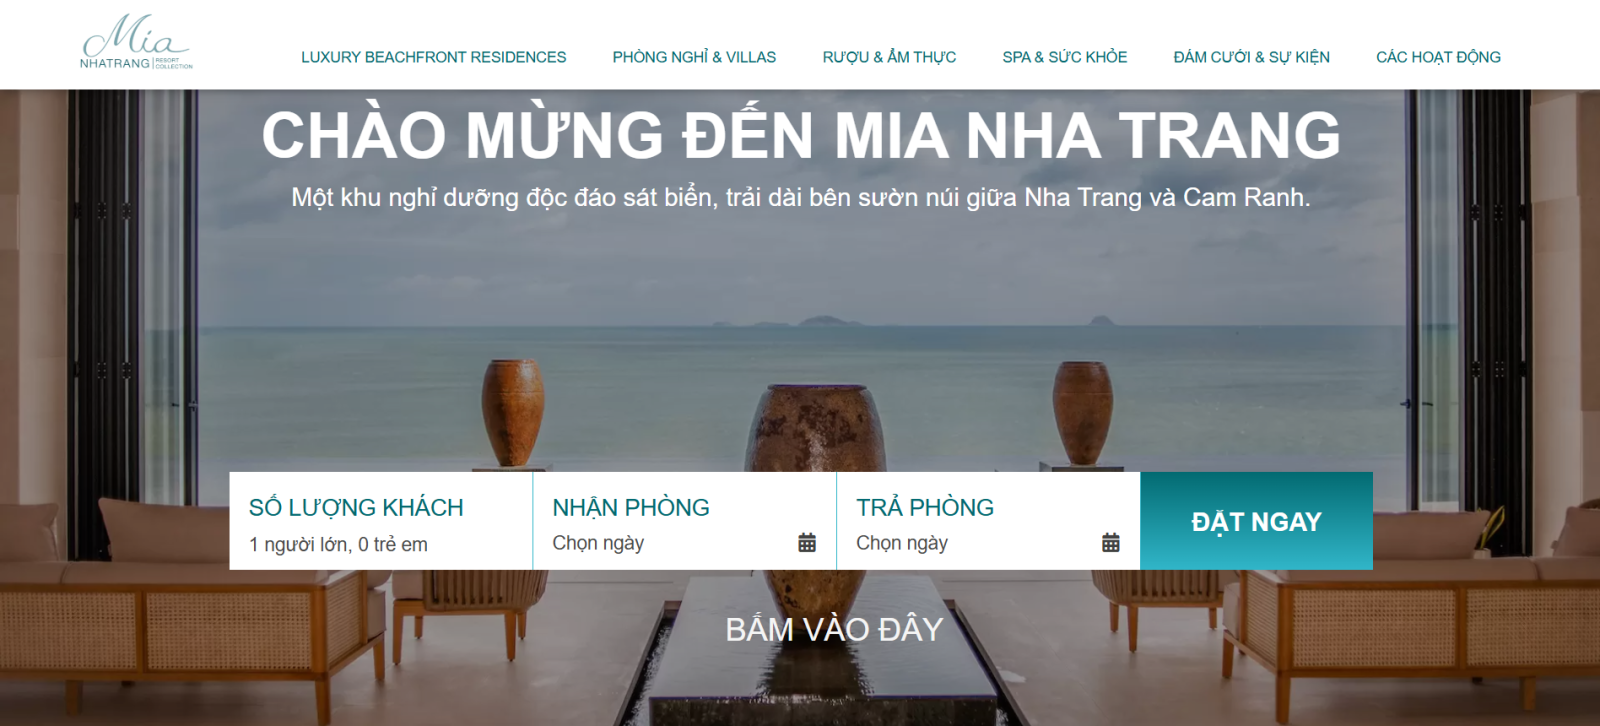The image size is (1600, 726).
Task: Click the hero tagline about Cam Ranh
Action: (x=801, y=197)
